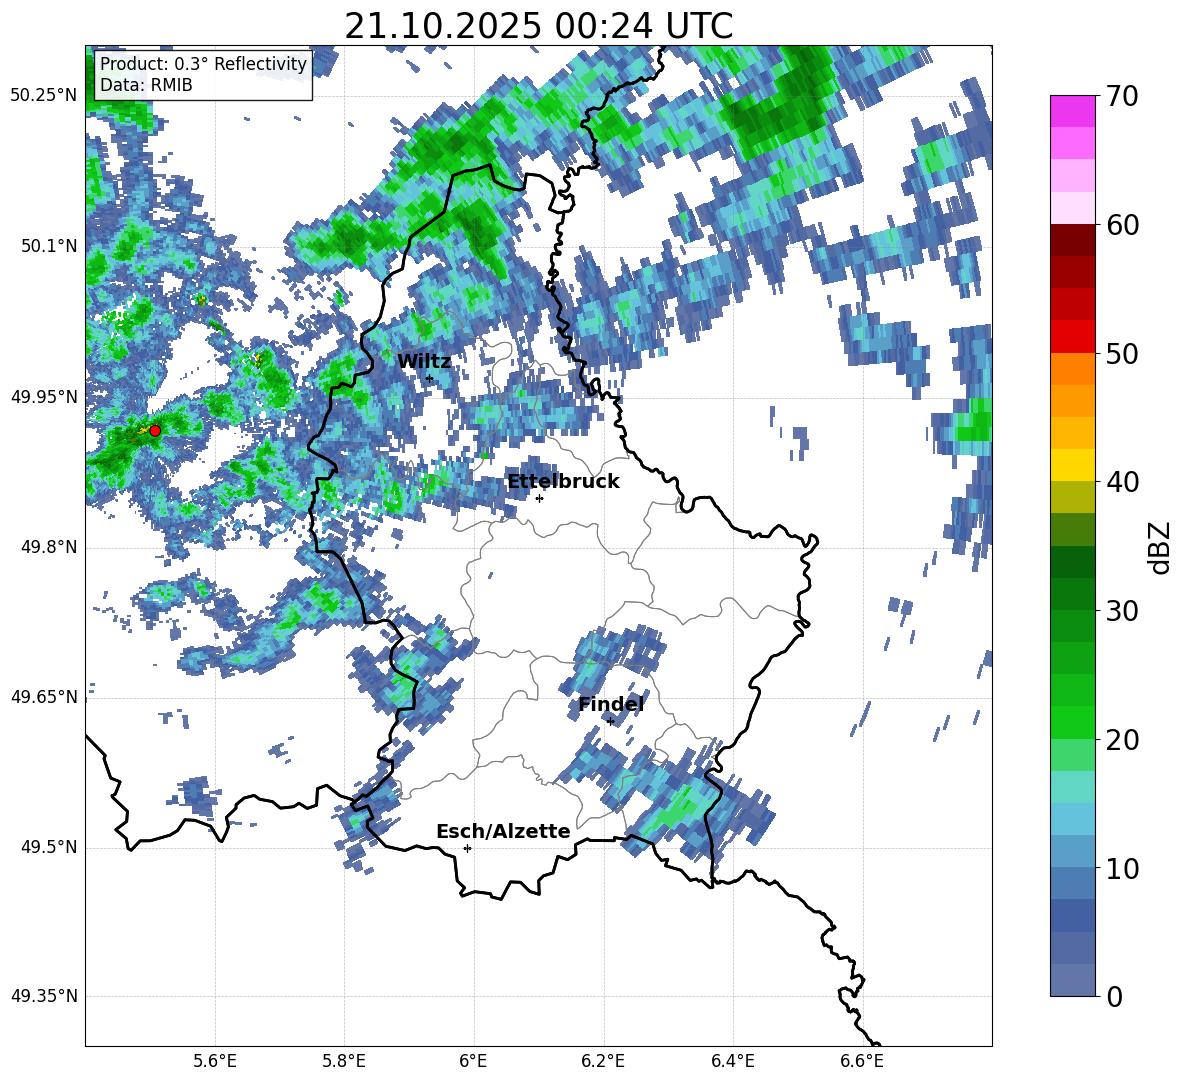Click the 6.6°E longitude label
1184x1081 pixels.
point(862,1061)
